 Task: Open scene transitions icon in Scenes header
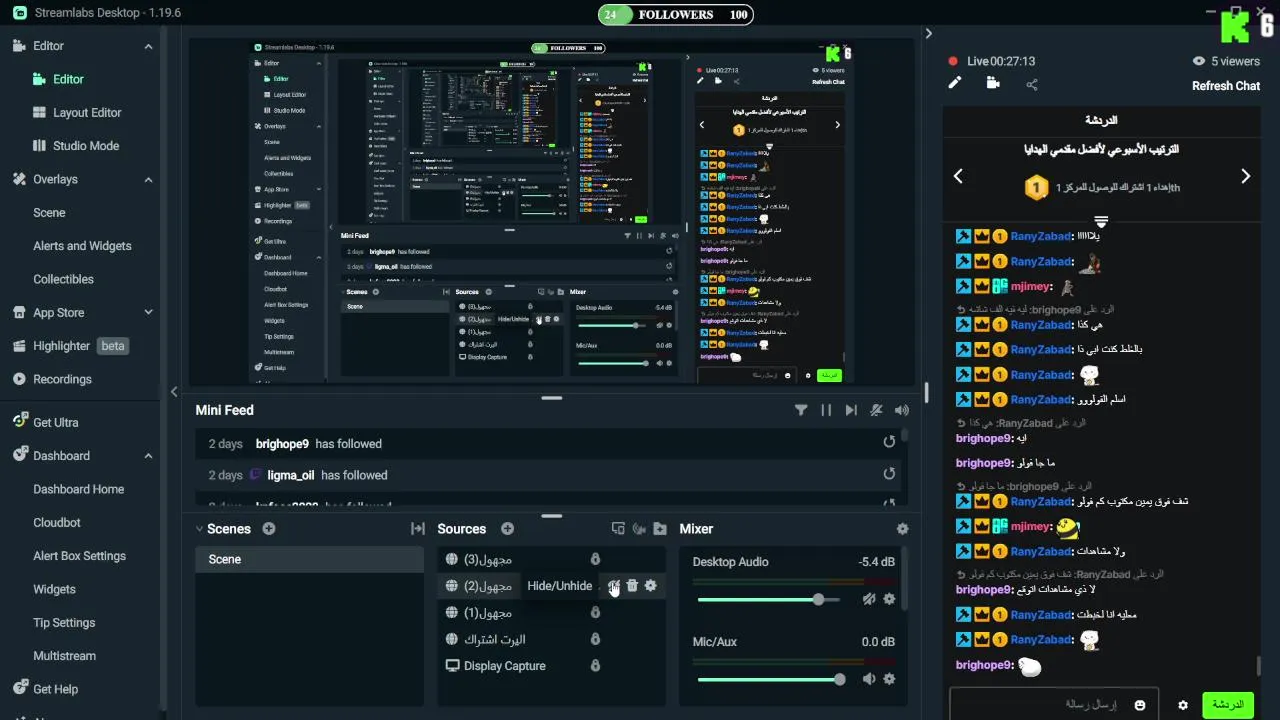pyautogui.click(x=418, y=529)
